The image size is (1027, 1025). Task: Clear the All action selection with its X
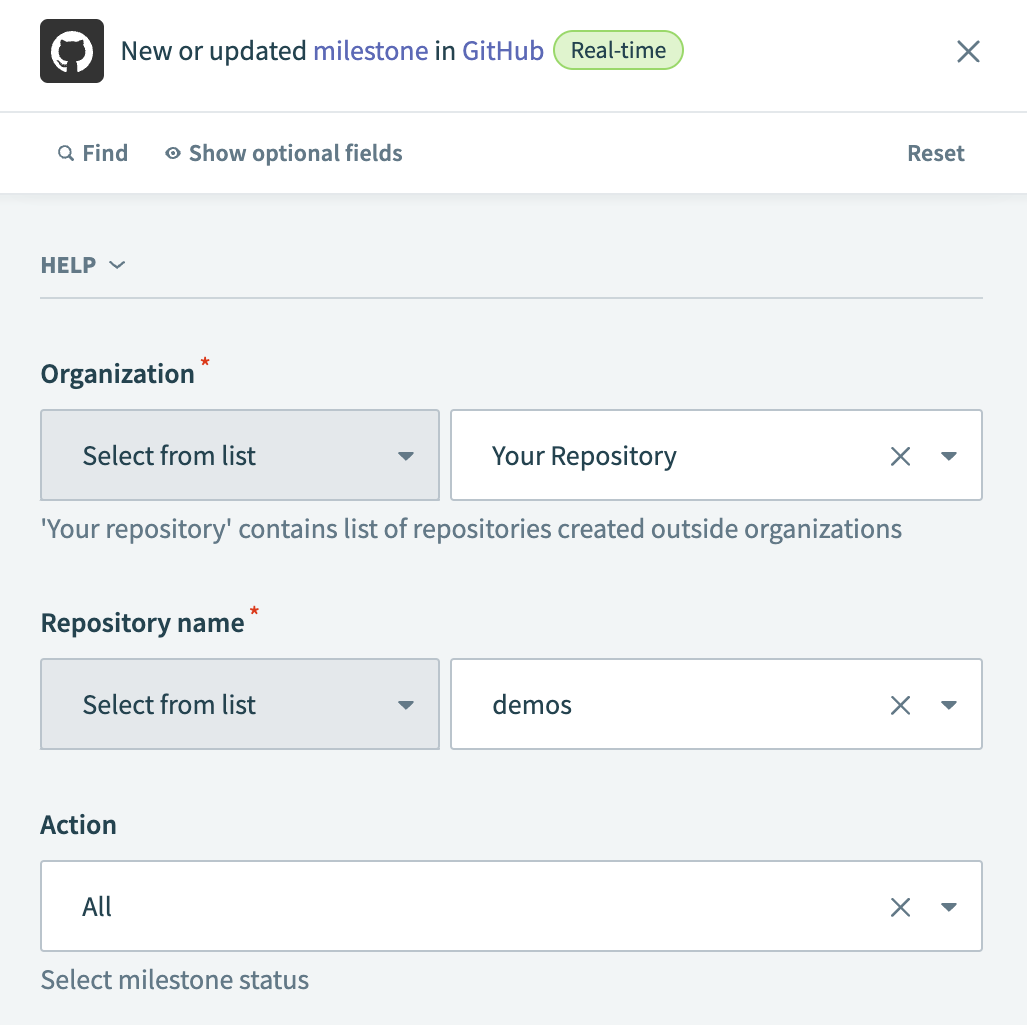click(900, 906)
